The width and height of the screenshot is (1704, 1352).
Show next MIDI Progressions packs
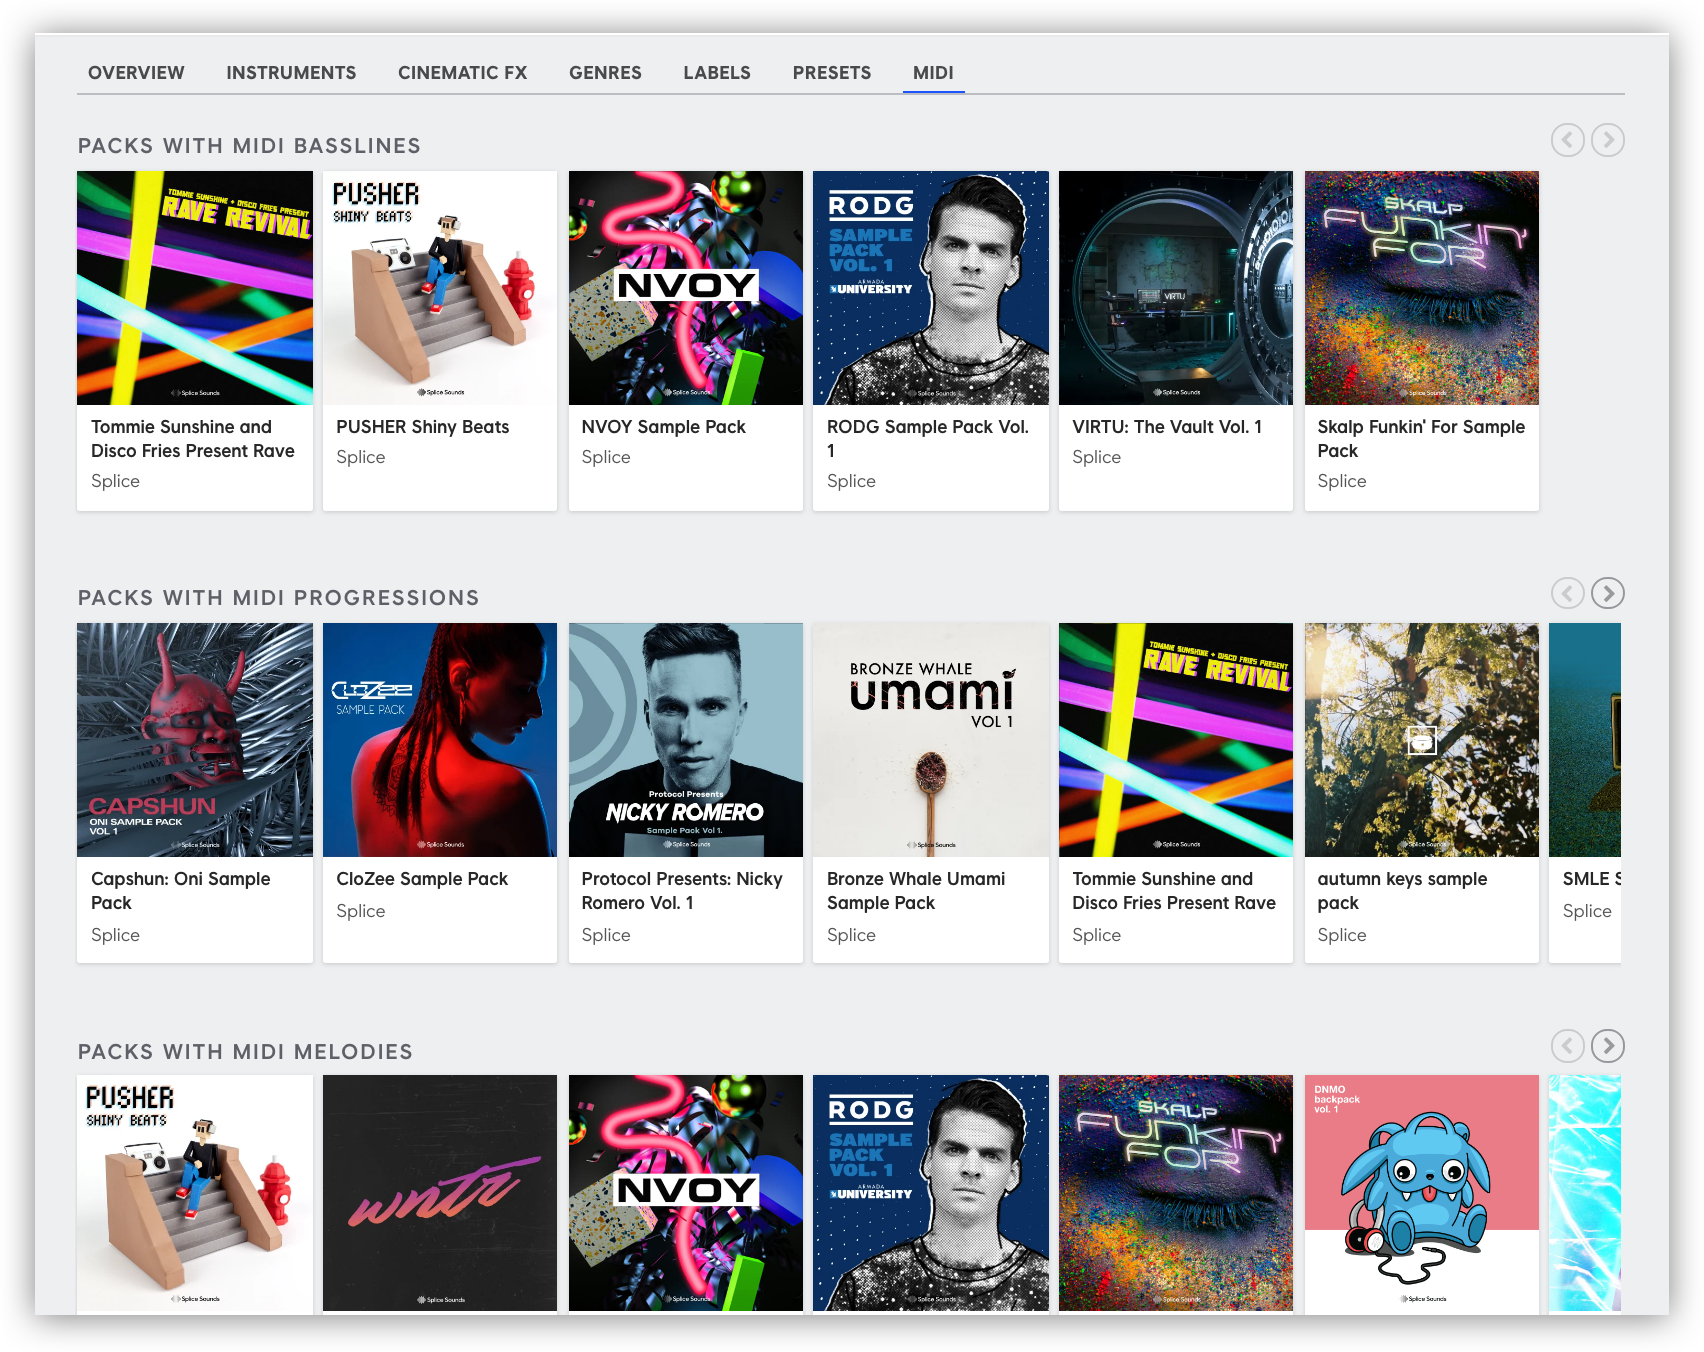(1607, 593)
